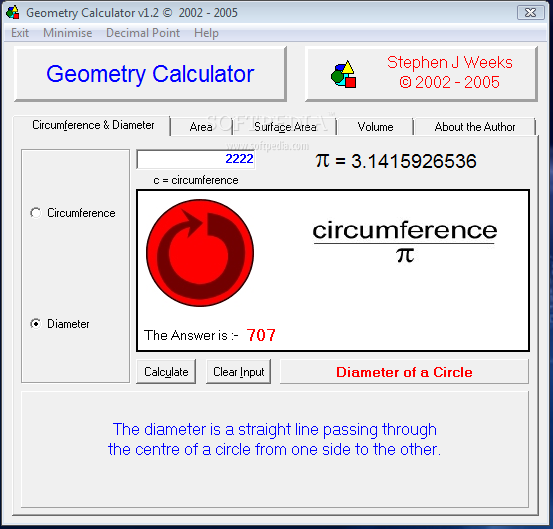The height and width of the screenshot is (529, 553).
Task: Switch to the Volume tab
Action: point(375,127)
